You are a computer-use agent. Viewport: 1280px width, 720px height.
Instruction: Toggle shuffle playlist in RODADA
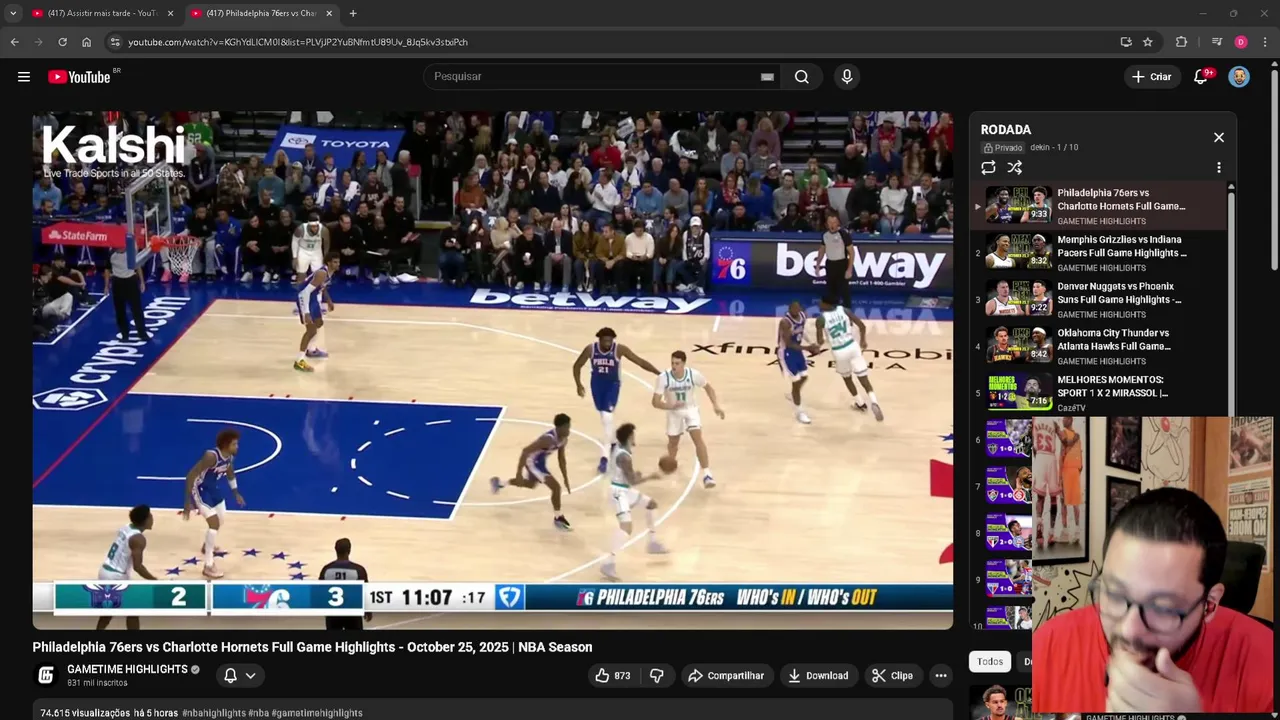(1015, 168)
